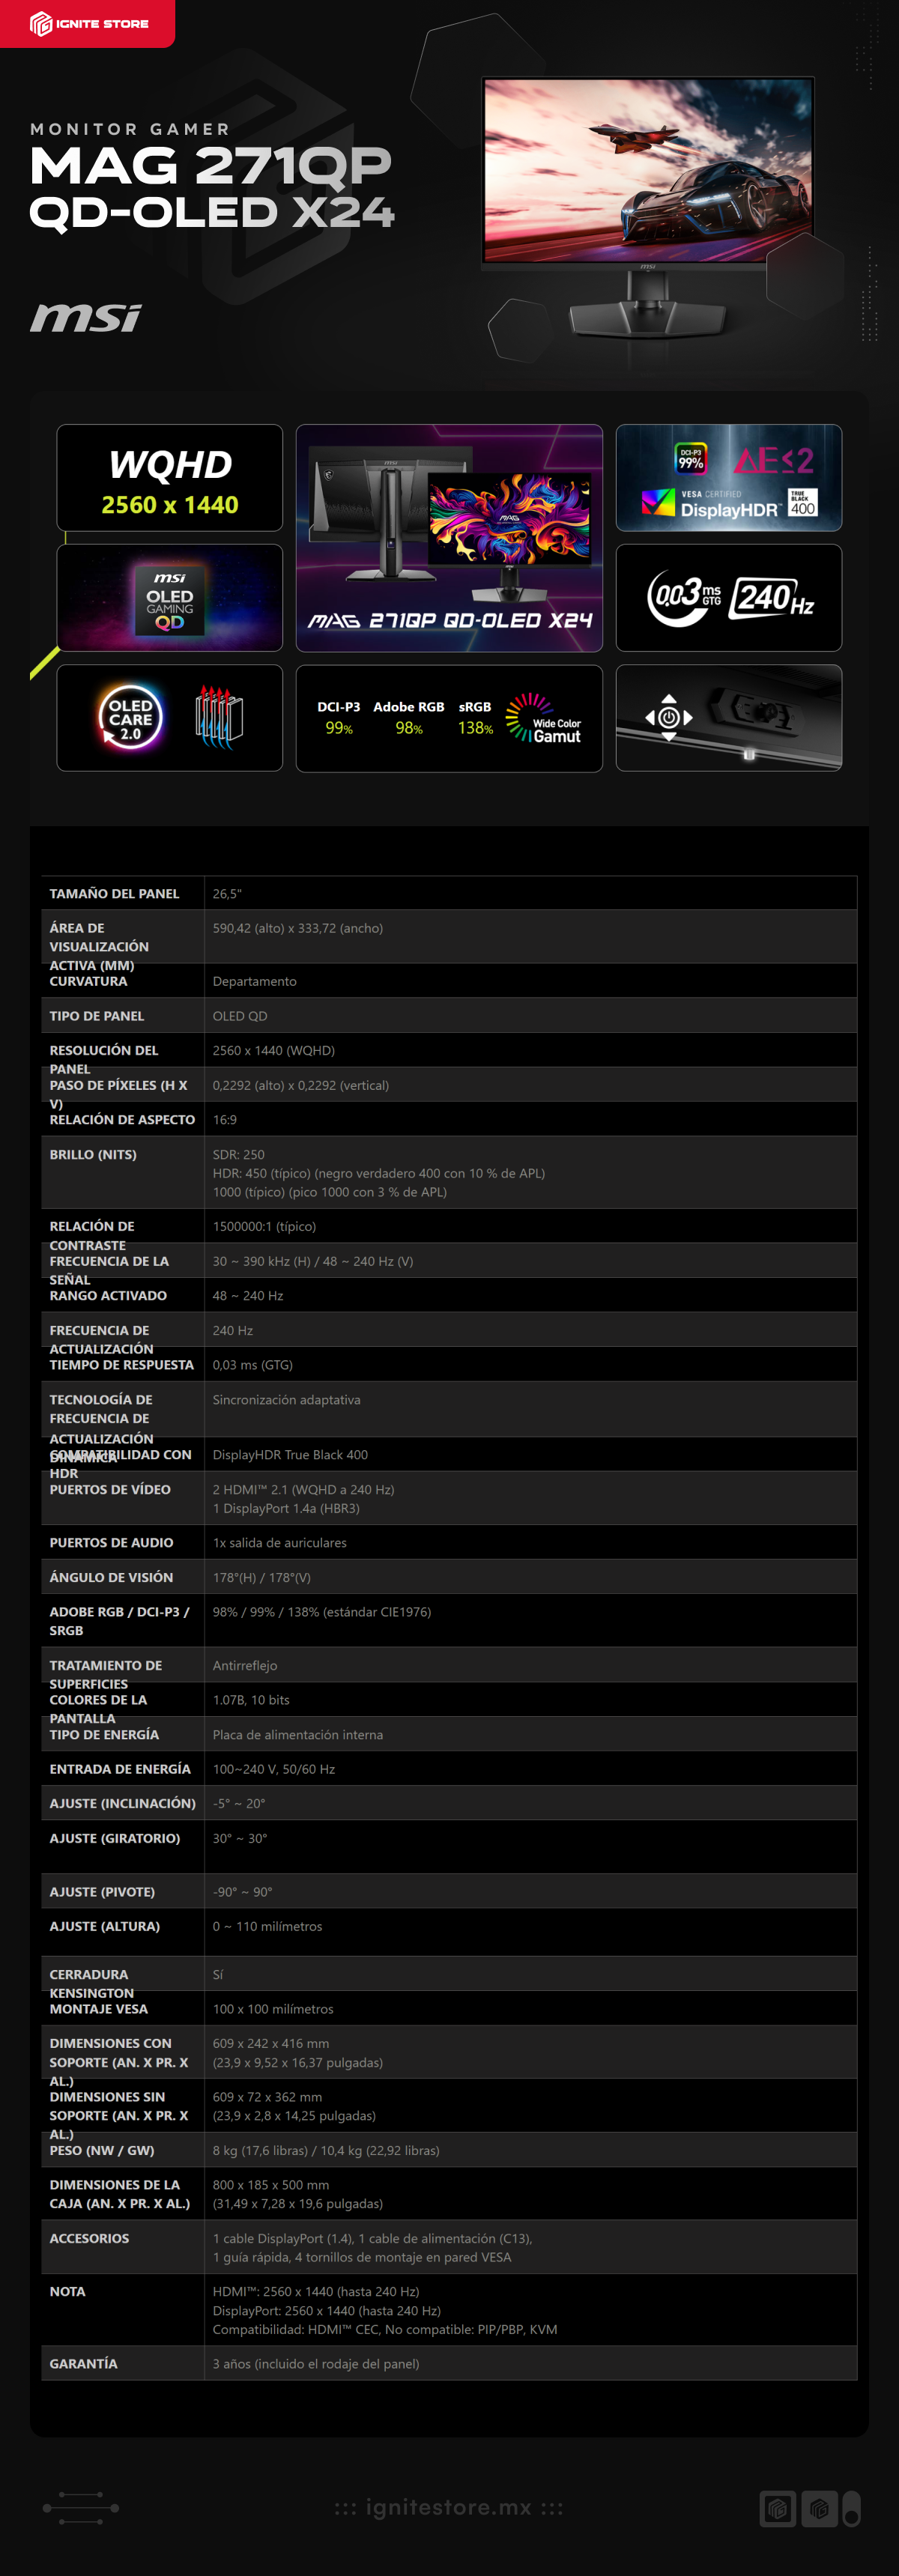Click the MSI brand logo
Image resolution: width=899 pixels, height=2576 pixels.
[86, 318]
